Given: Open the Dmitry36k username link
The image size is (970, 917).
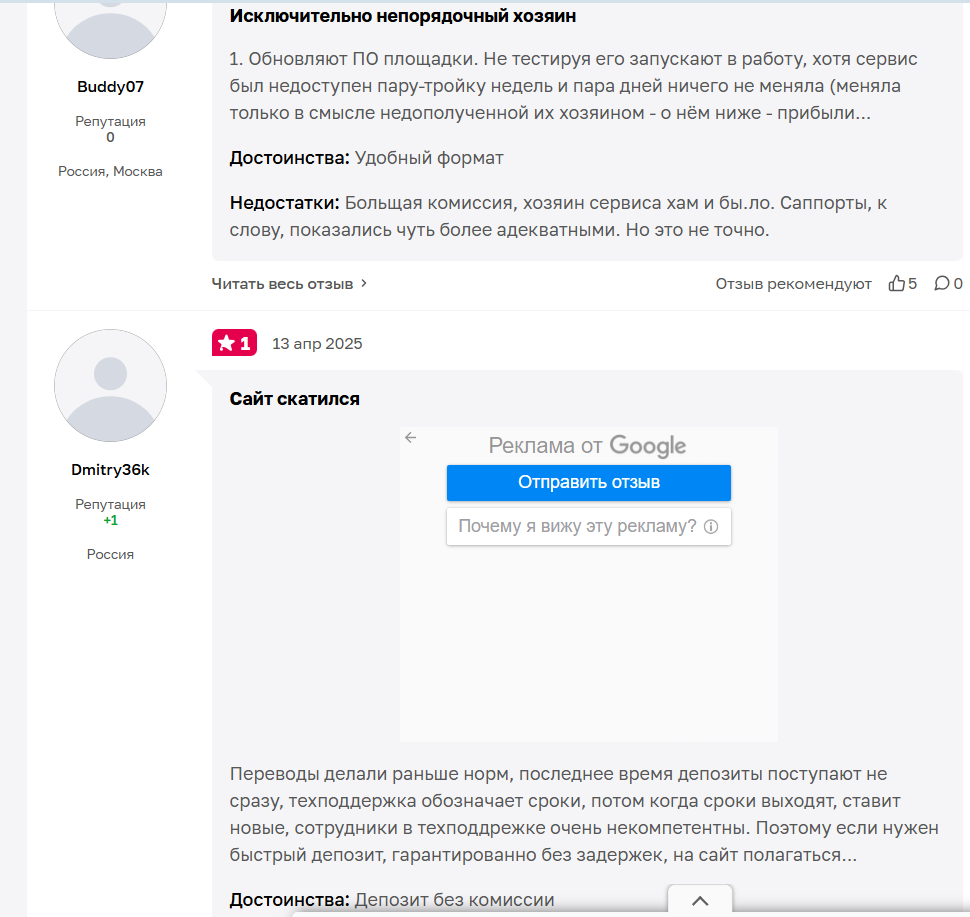Looking at the screenshot, I should click(110, 470).
